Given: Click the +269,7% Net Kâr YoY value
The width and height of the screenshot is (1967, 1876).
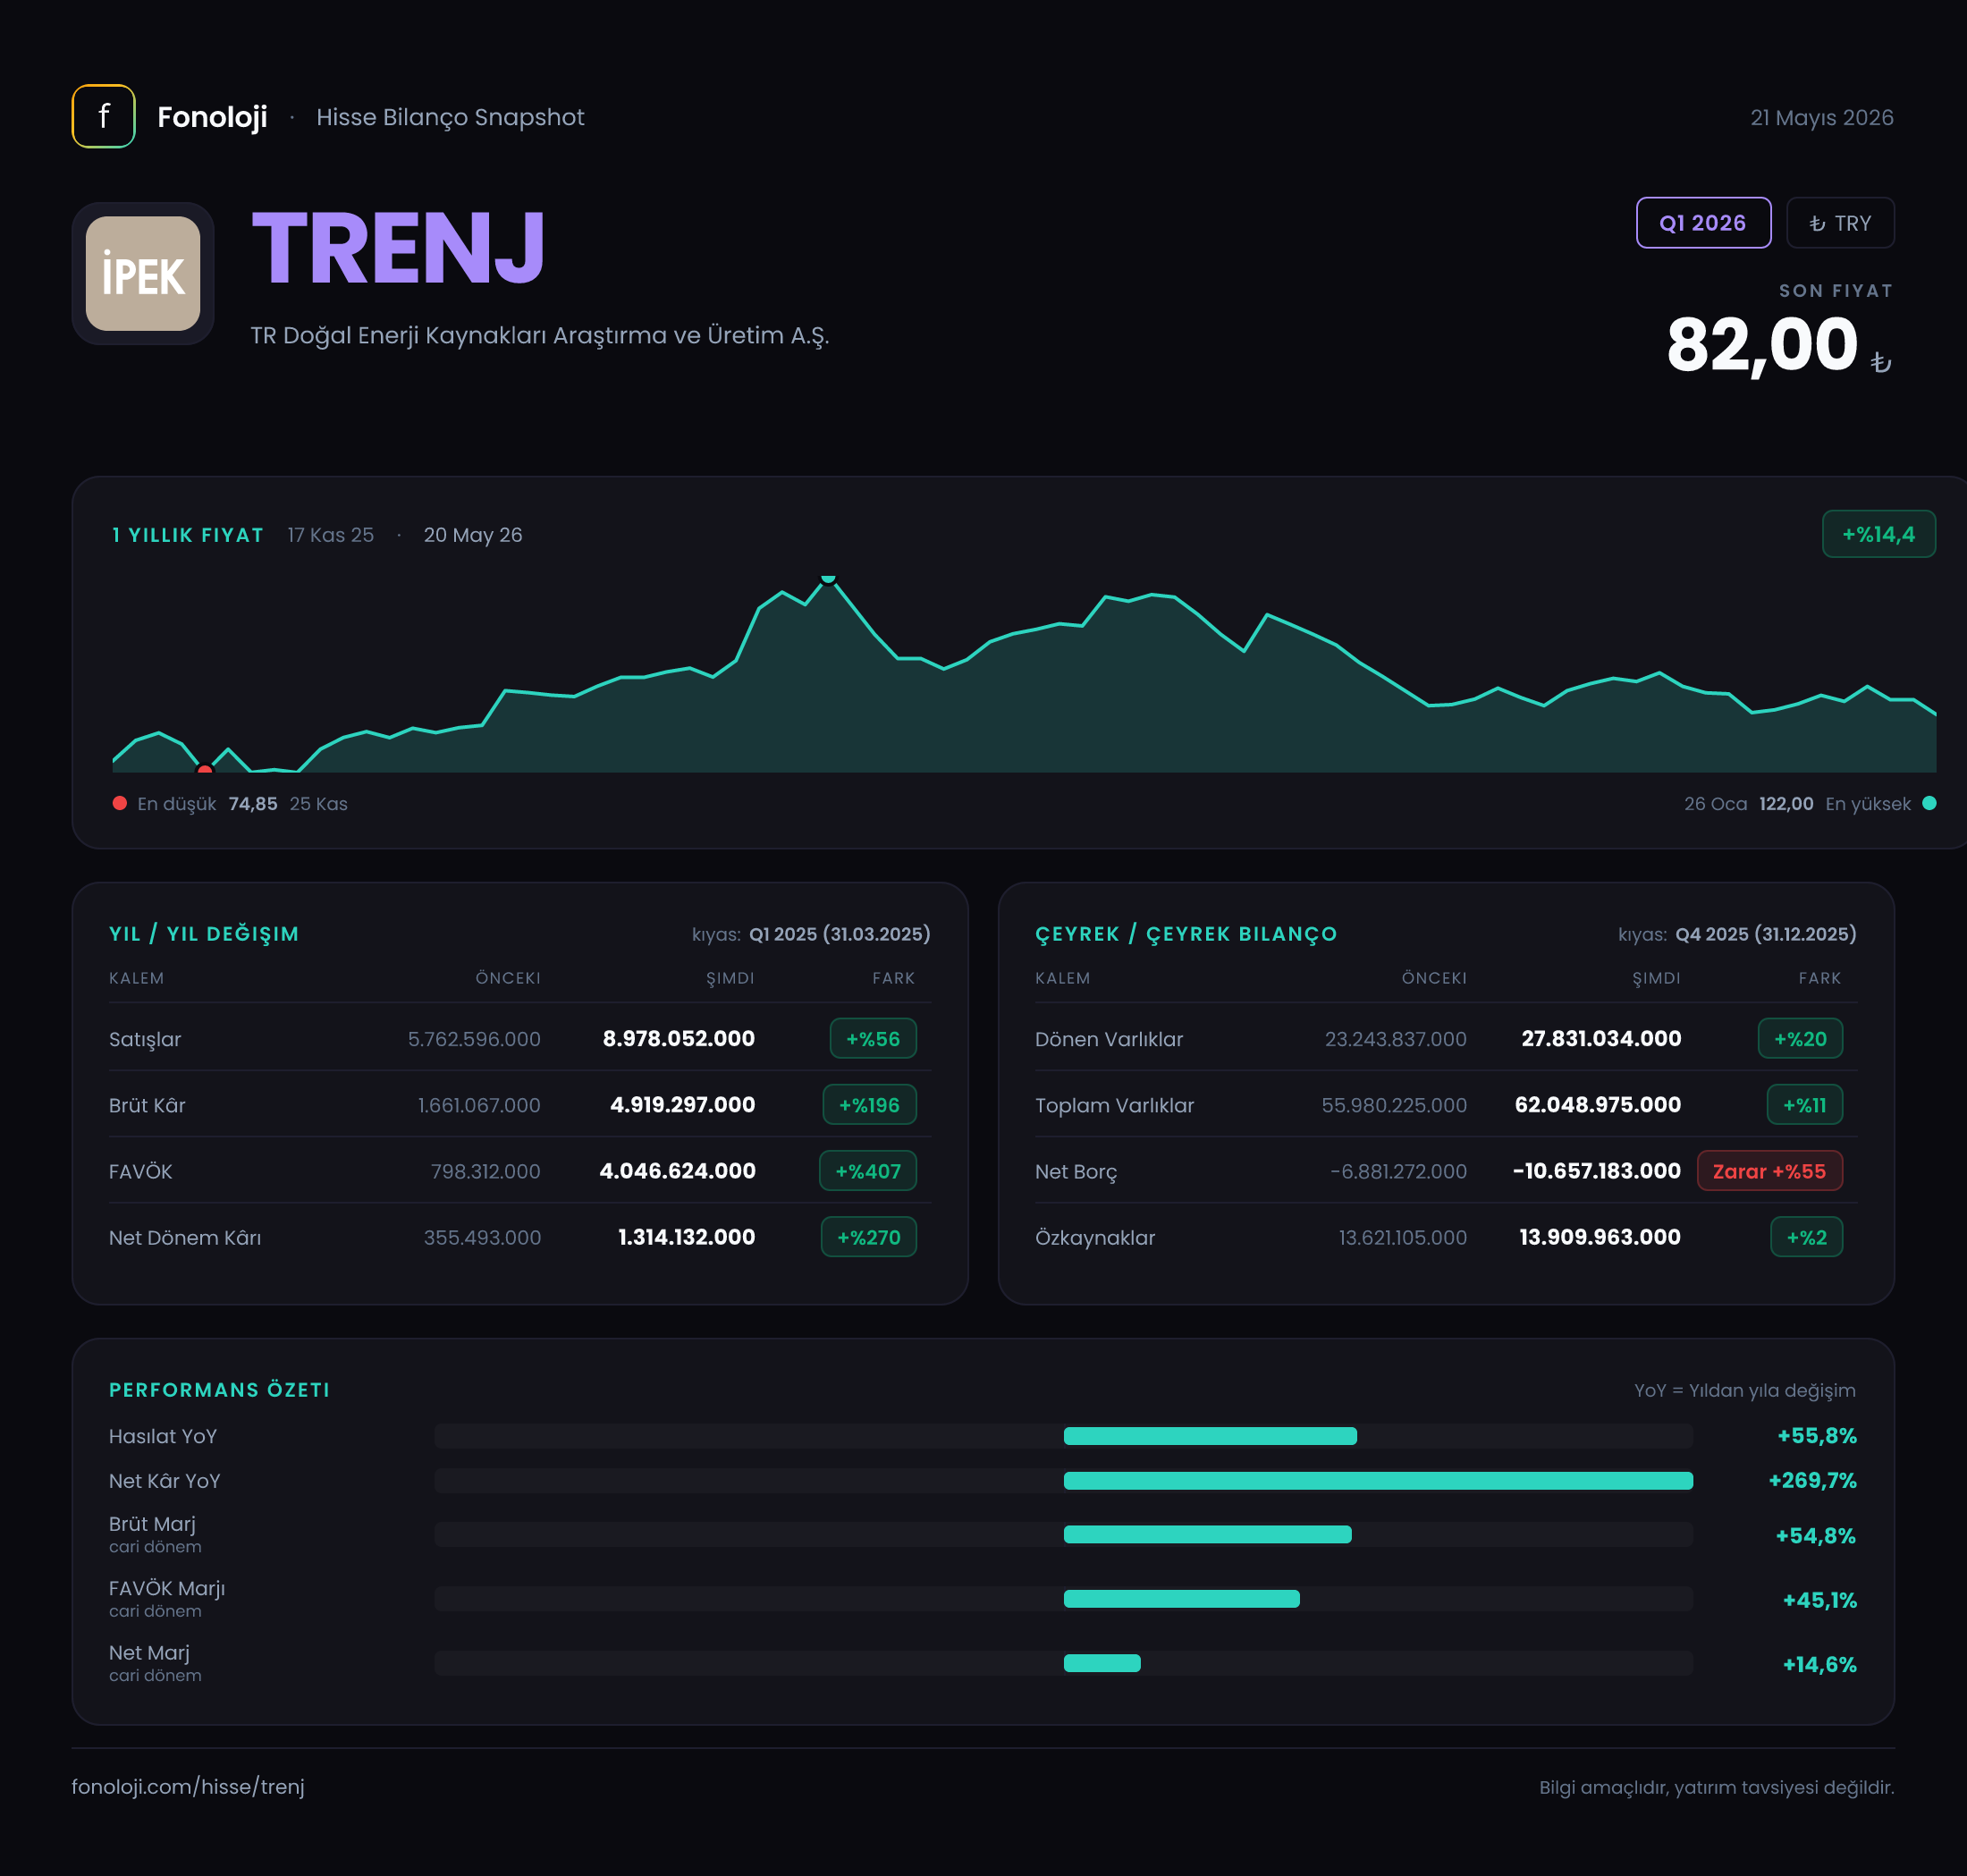Looking at the screenshot, I should pyautogui.click(x=1812, y=1480).
